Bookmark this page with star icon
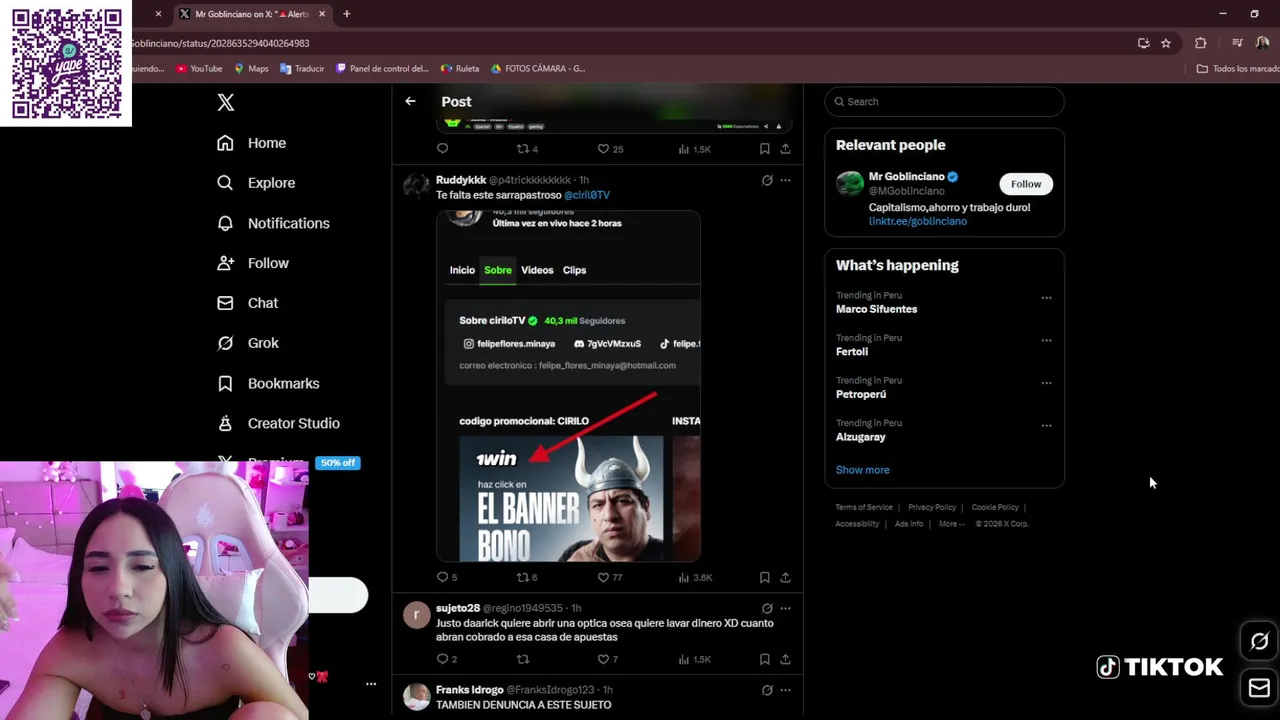The image size is (1280, 720). click(x=1166, y=43)
